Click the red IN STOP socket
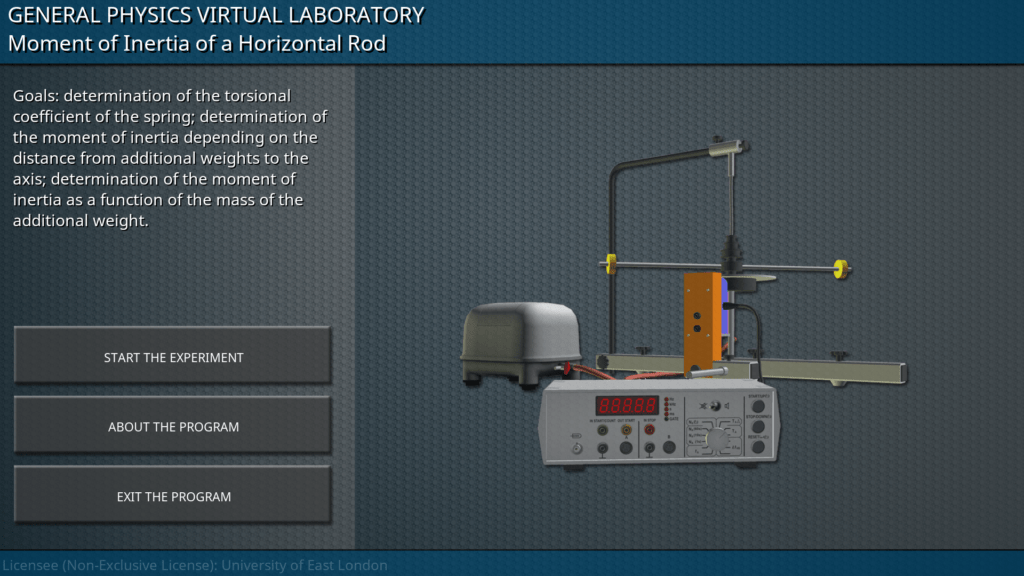 point(649,431)
